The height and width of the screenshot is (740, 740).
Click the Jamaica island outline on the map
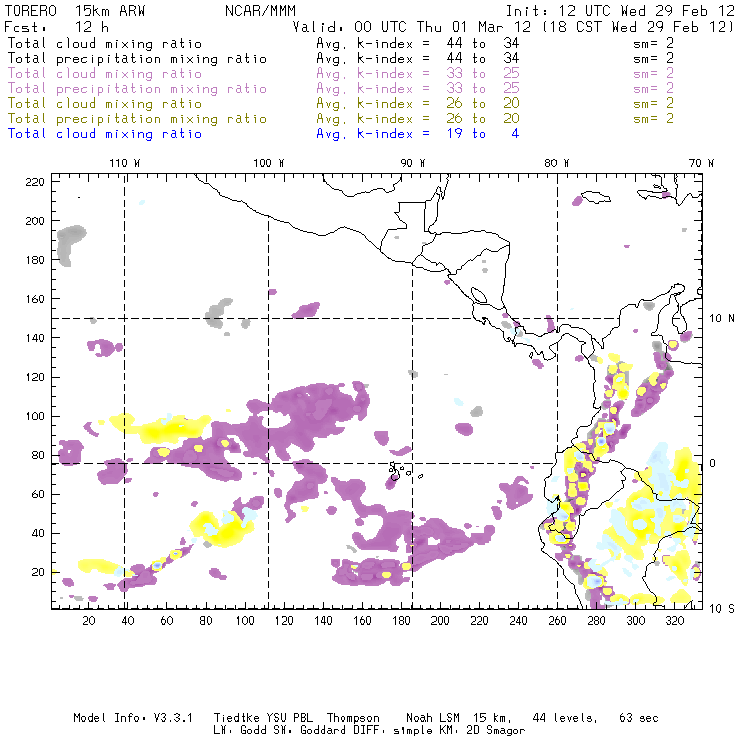[x=596, y=196]
